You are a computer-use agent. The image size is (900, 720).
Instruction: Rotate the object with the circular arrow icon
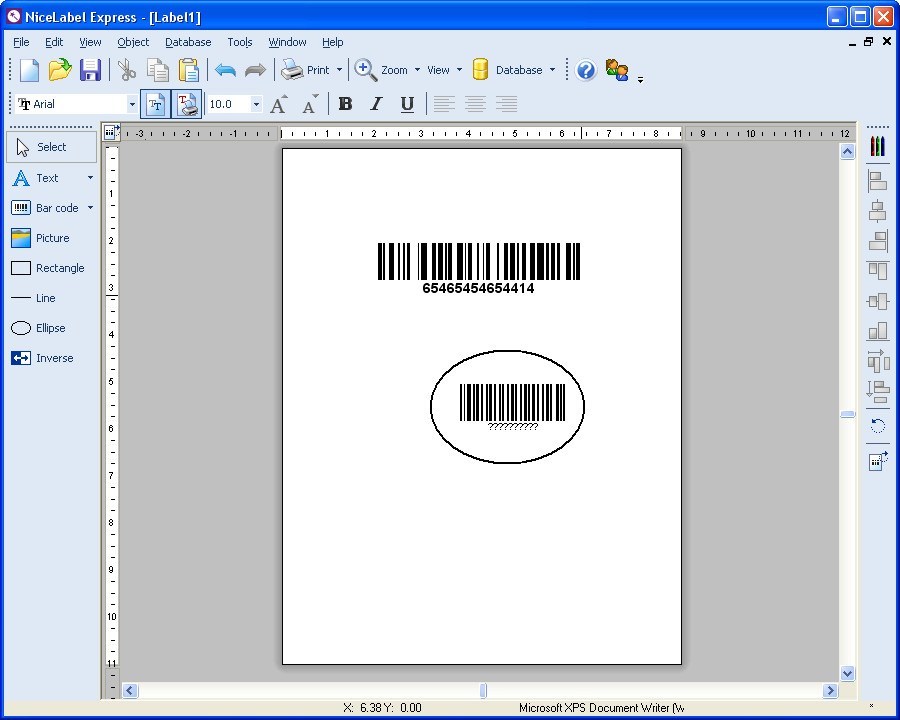(878, 425)
